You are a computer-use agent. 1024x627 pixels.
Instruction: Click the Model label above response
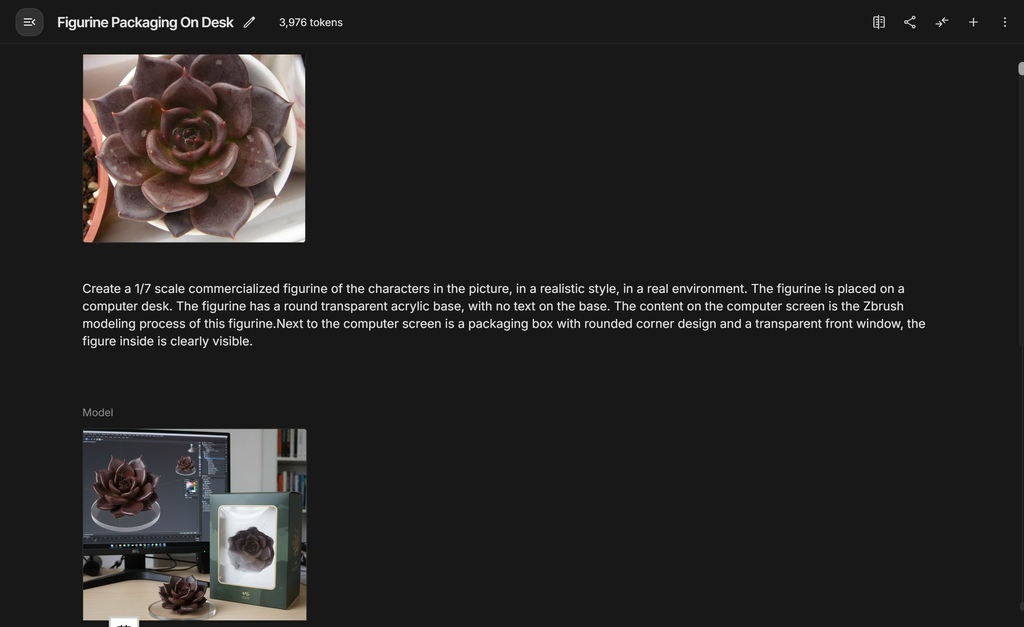[97, 412]
